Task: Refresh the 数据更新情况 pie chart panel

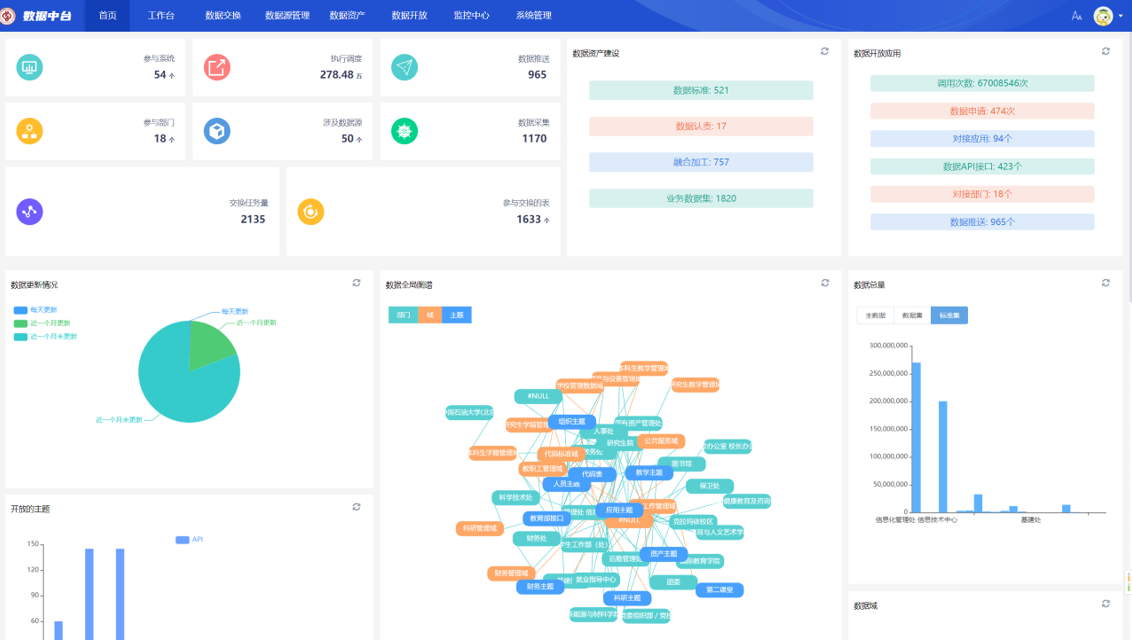Action: point(356,283)
